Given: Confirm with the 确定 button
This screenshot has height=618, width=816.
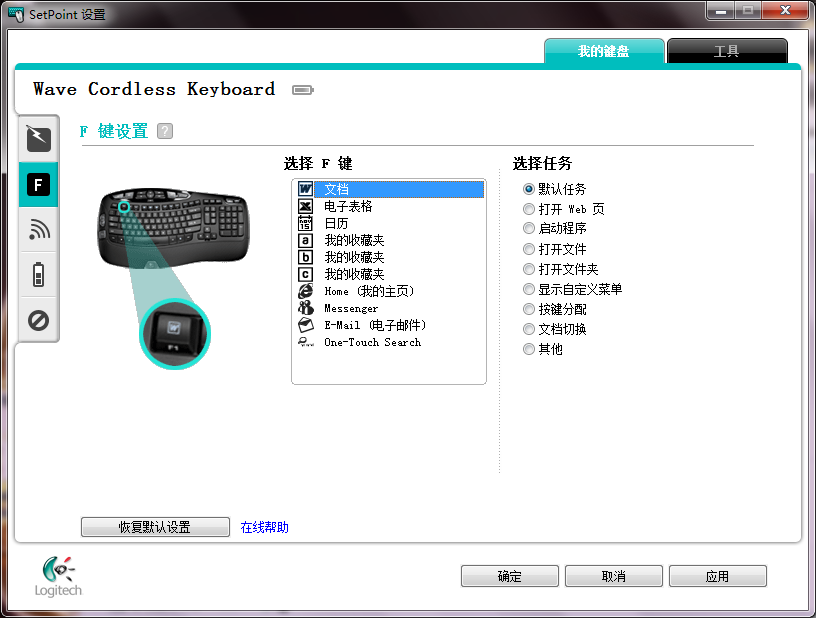Looking at the screenshot, I should pyautogui.click(x=509, y=576).
